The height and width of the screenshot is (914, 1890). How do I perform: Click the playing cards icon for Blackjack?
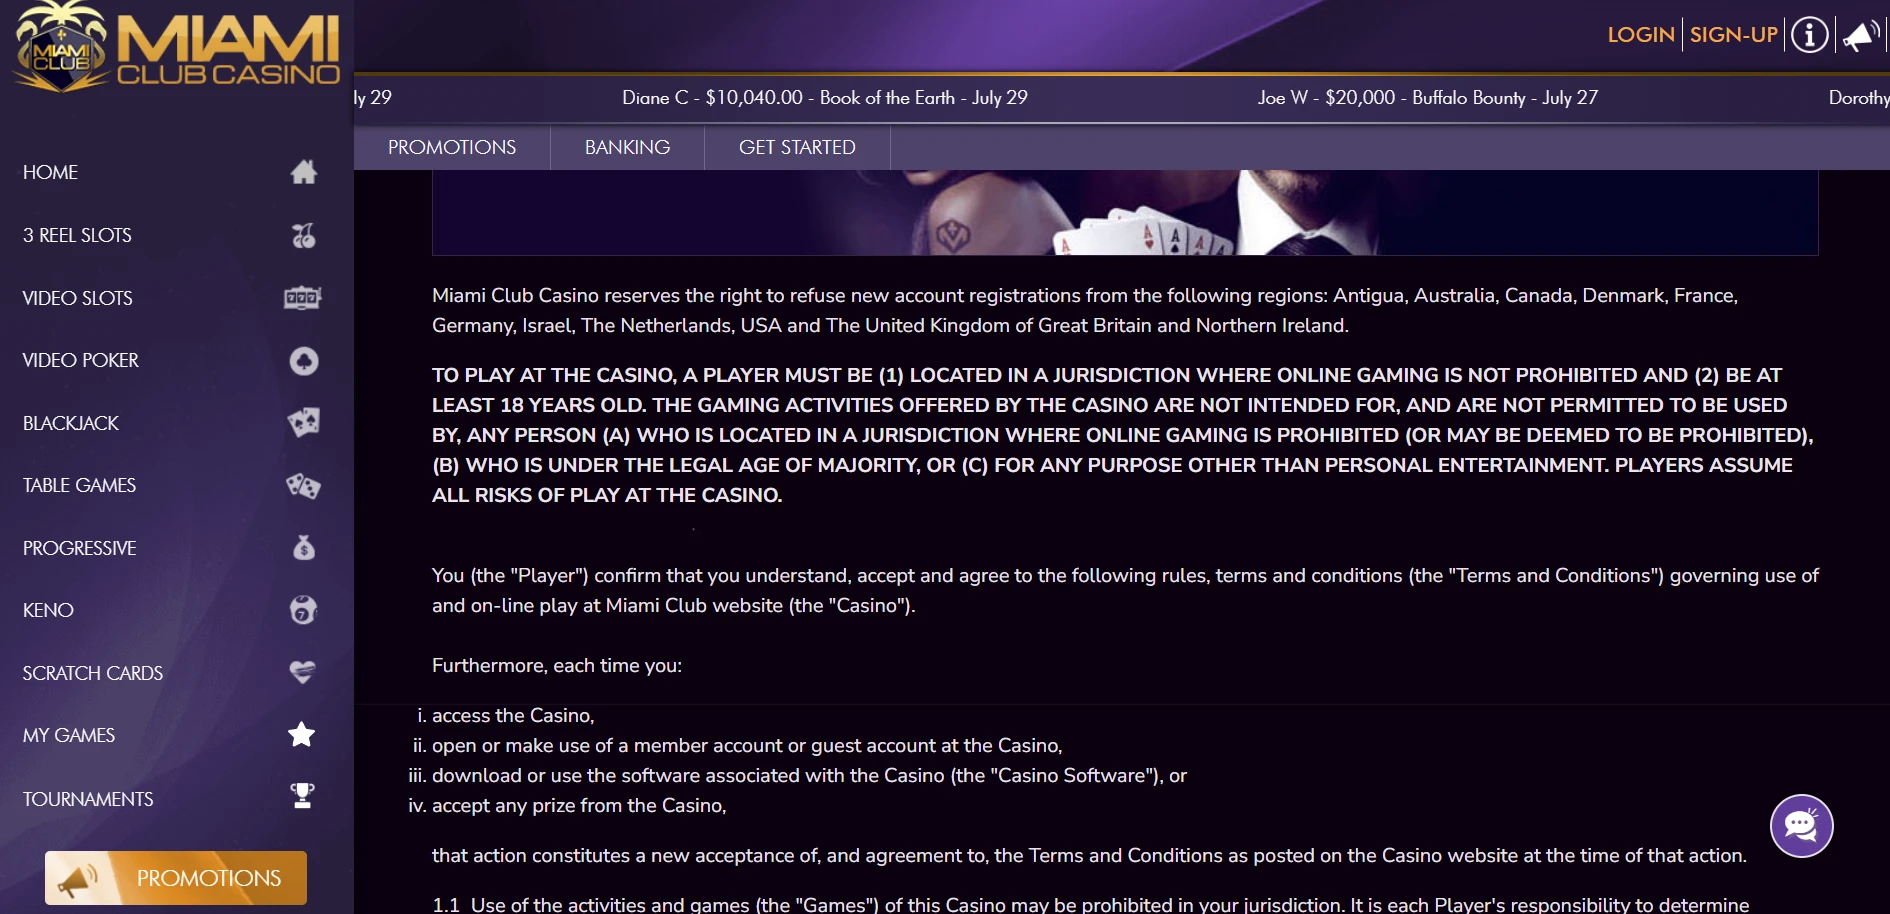304,422
